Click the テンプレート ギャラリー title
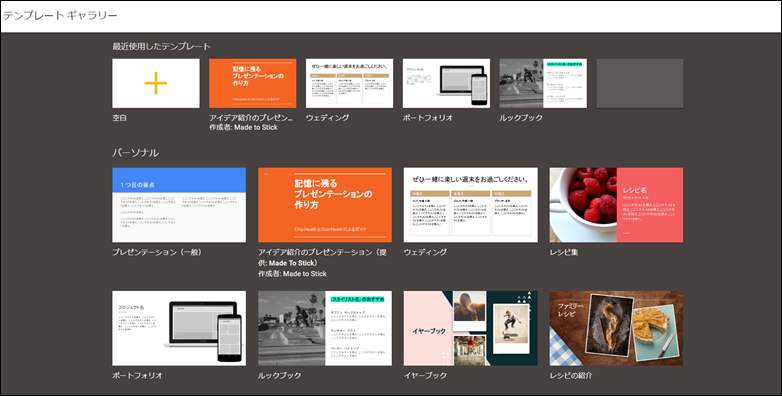This screenshot has width=782, height=396. (60, 15)
